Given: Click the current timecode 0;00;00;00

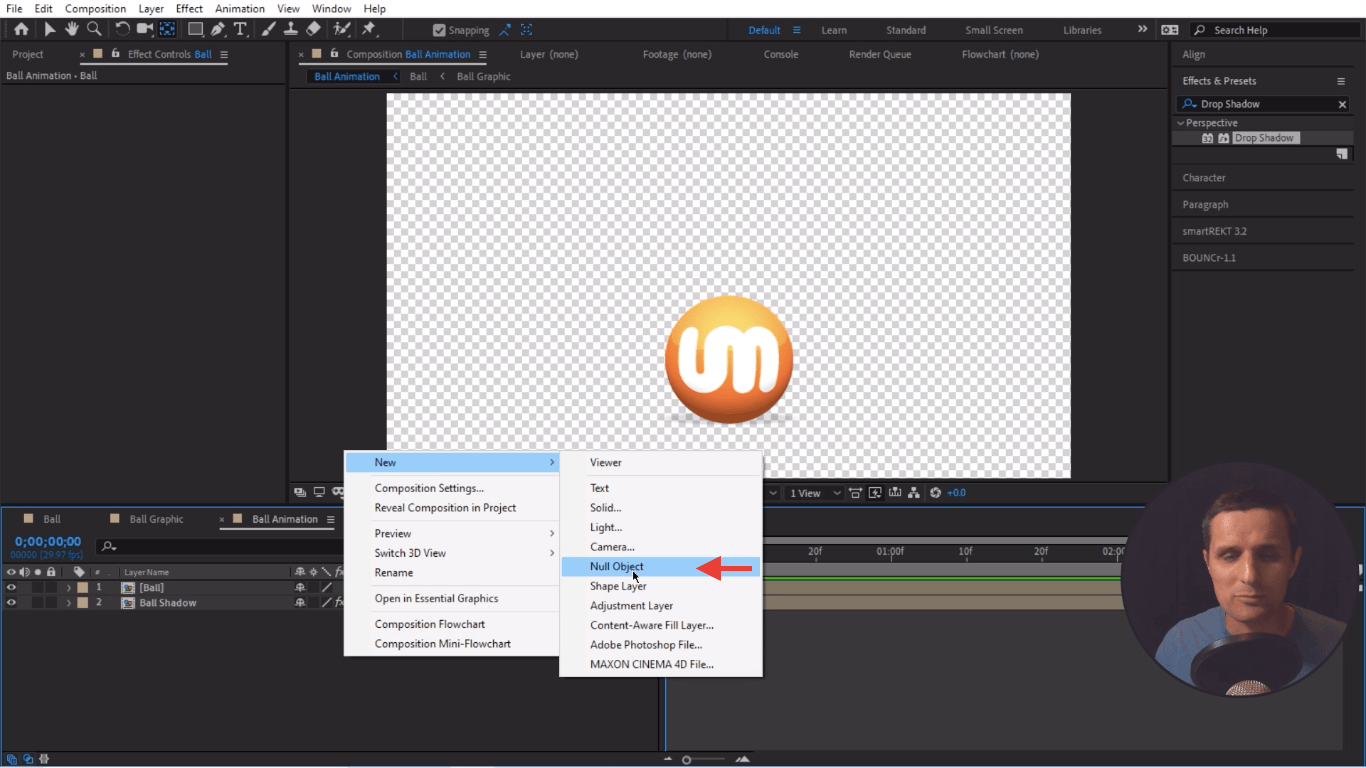Looking at the screenshot, I should coord(48,542).
